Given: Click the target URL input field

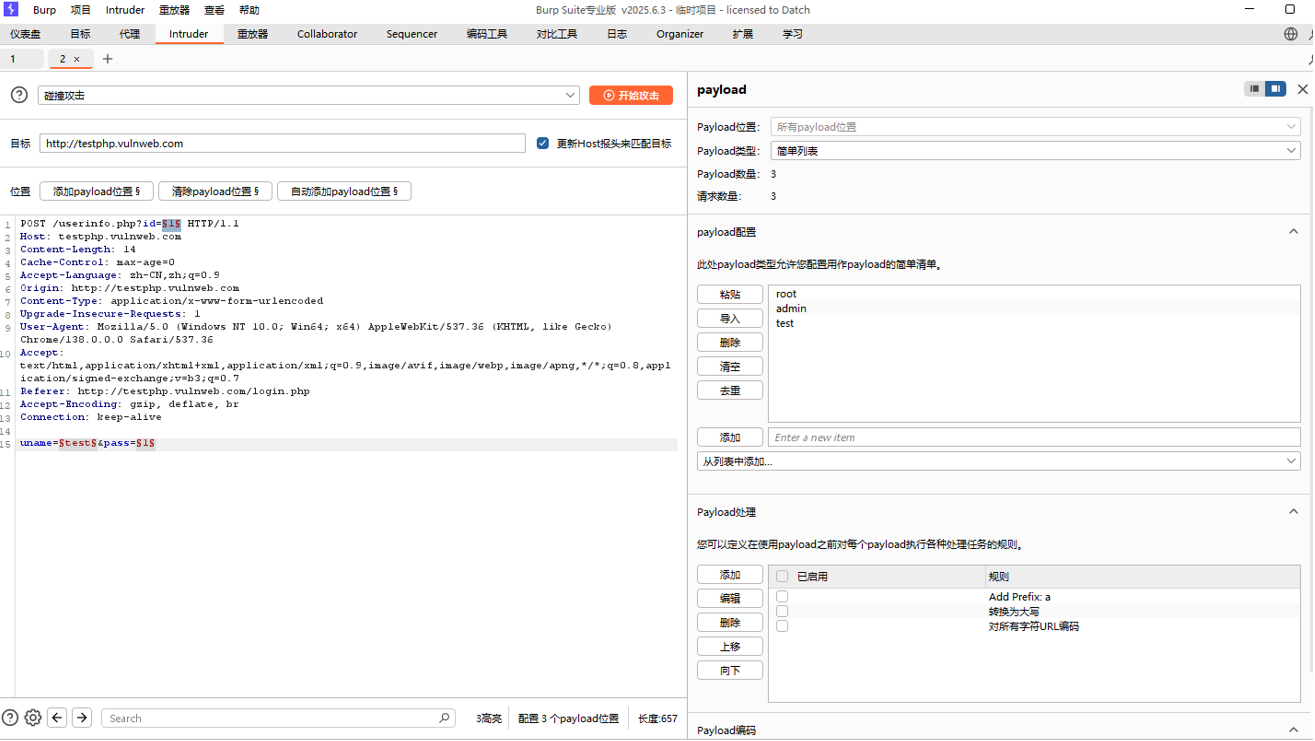Looking at the screenshot, I should (x=282, y=143).
